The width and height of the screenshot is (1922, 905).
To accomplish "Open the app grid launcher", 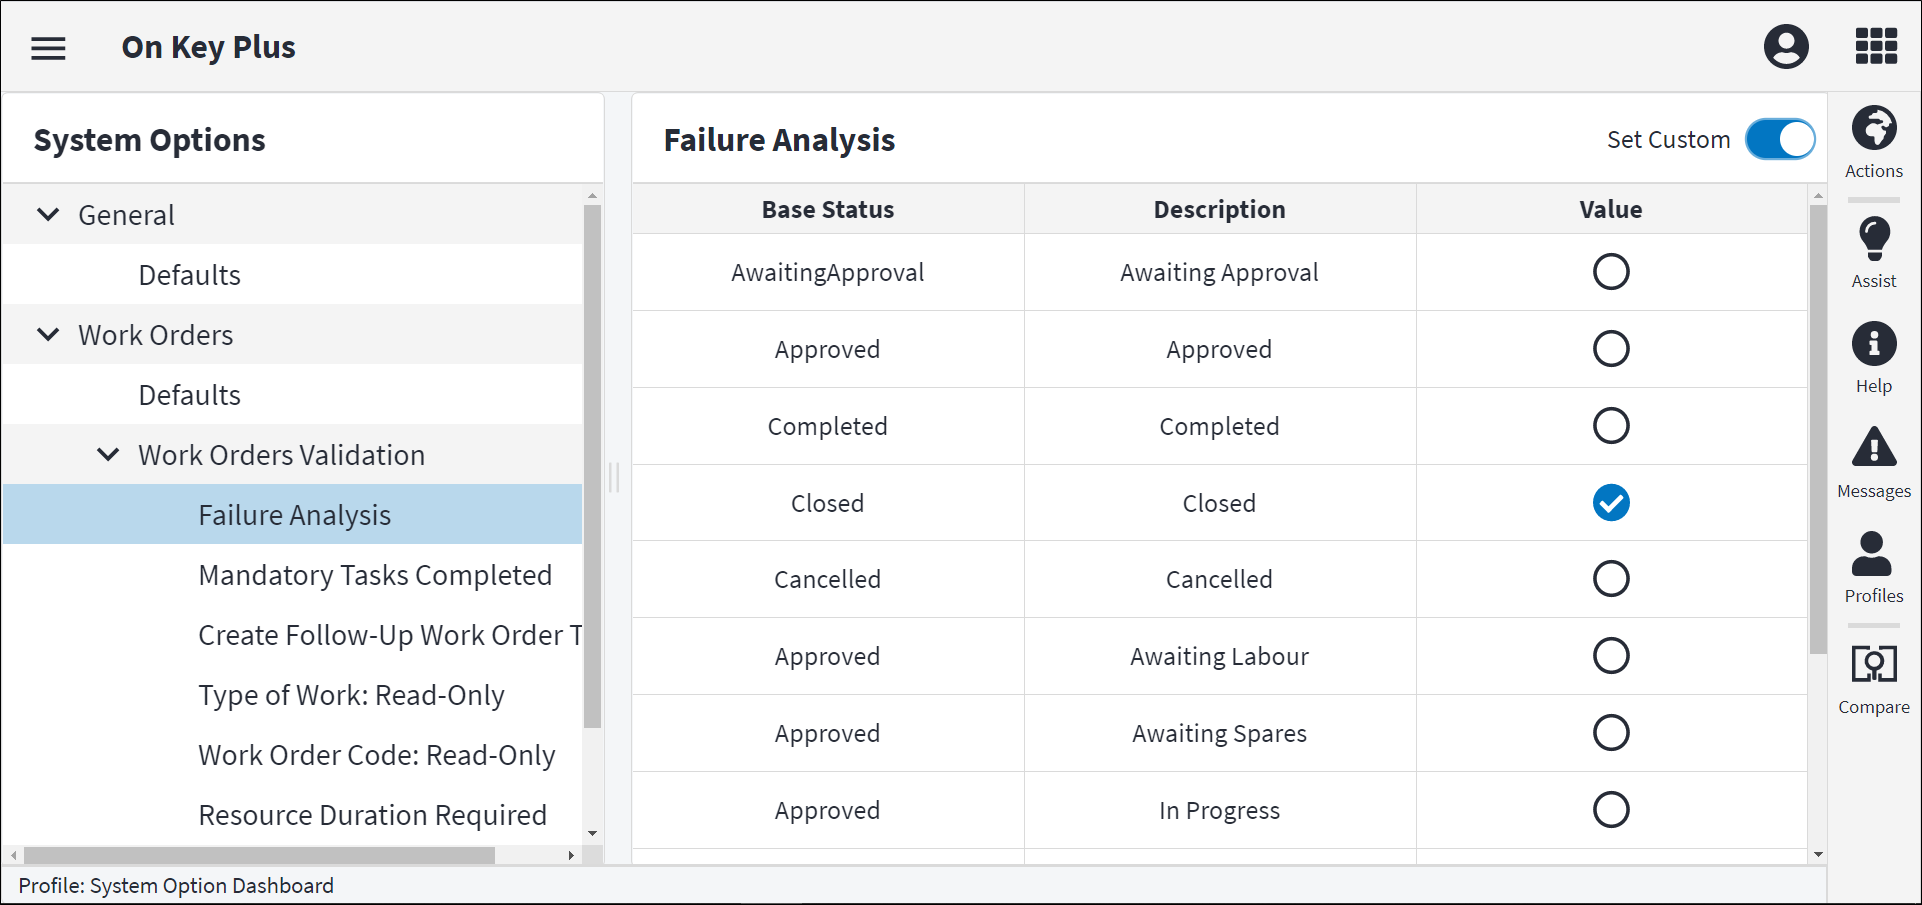I will pos(1876,47).
